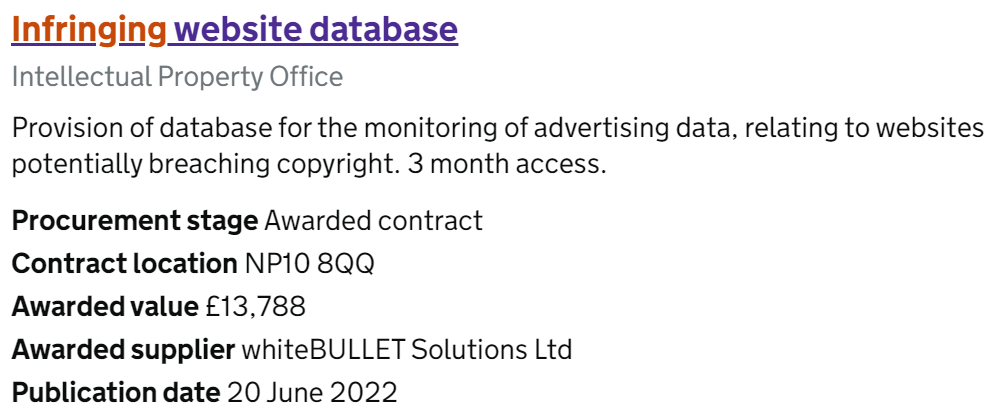Select the 20 June 2022 date
Screen dimensions: 989x420
(312, 392)
